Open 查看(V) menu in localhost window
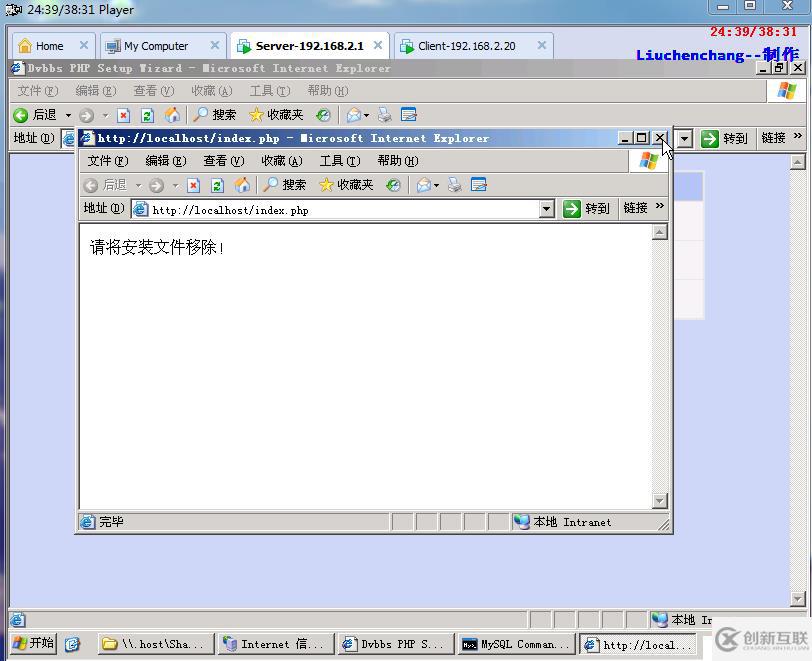This screenshot has height=661, width=812. [224, 161]
